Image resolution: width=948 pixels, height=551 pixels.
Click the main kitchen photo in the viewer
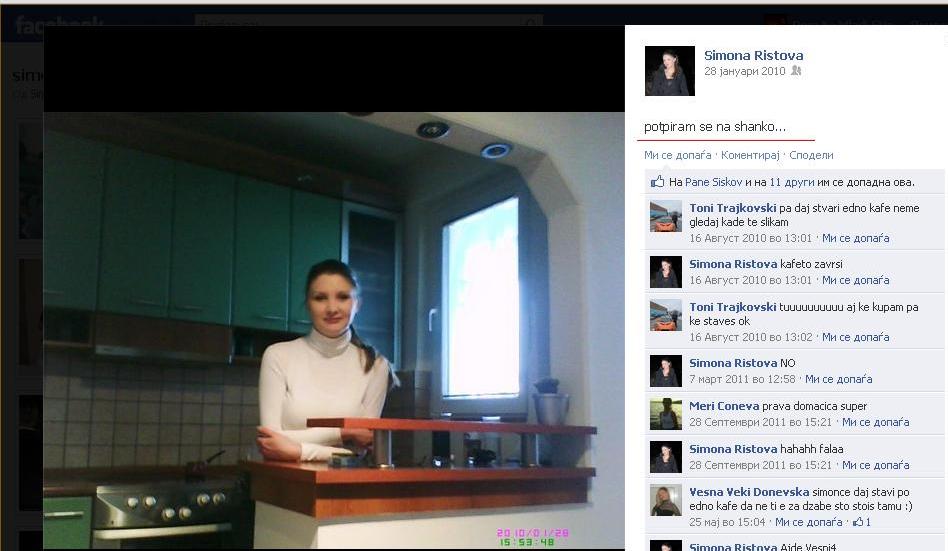[334, 330]
